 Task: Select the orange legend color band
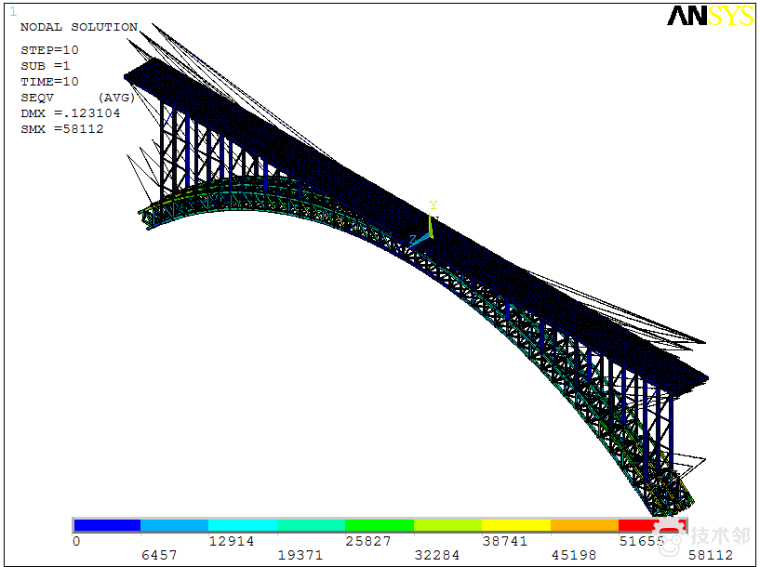tap(584, 525)
